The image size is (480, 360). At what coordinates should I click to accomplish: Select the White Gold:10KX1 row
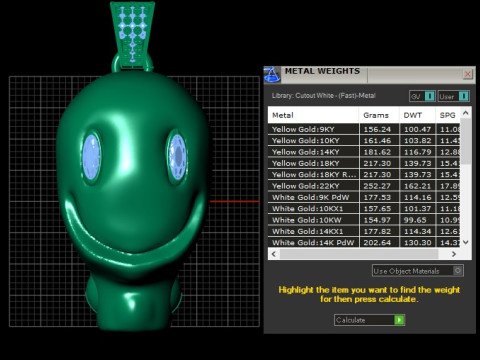tap(364, 209)
